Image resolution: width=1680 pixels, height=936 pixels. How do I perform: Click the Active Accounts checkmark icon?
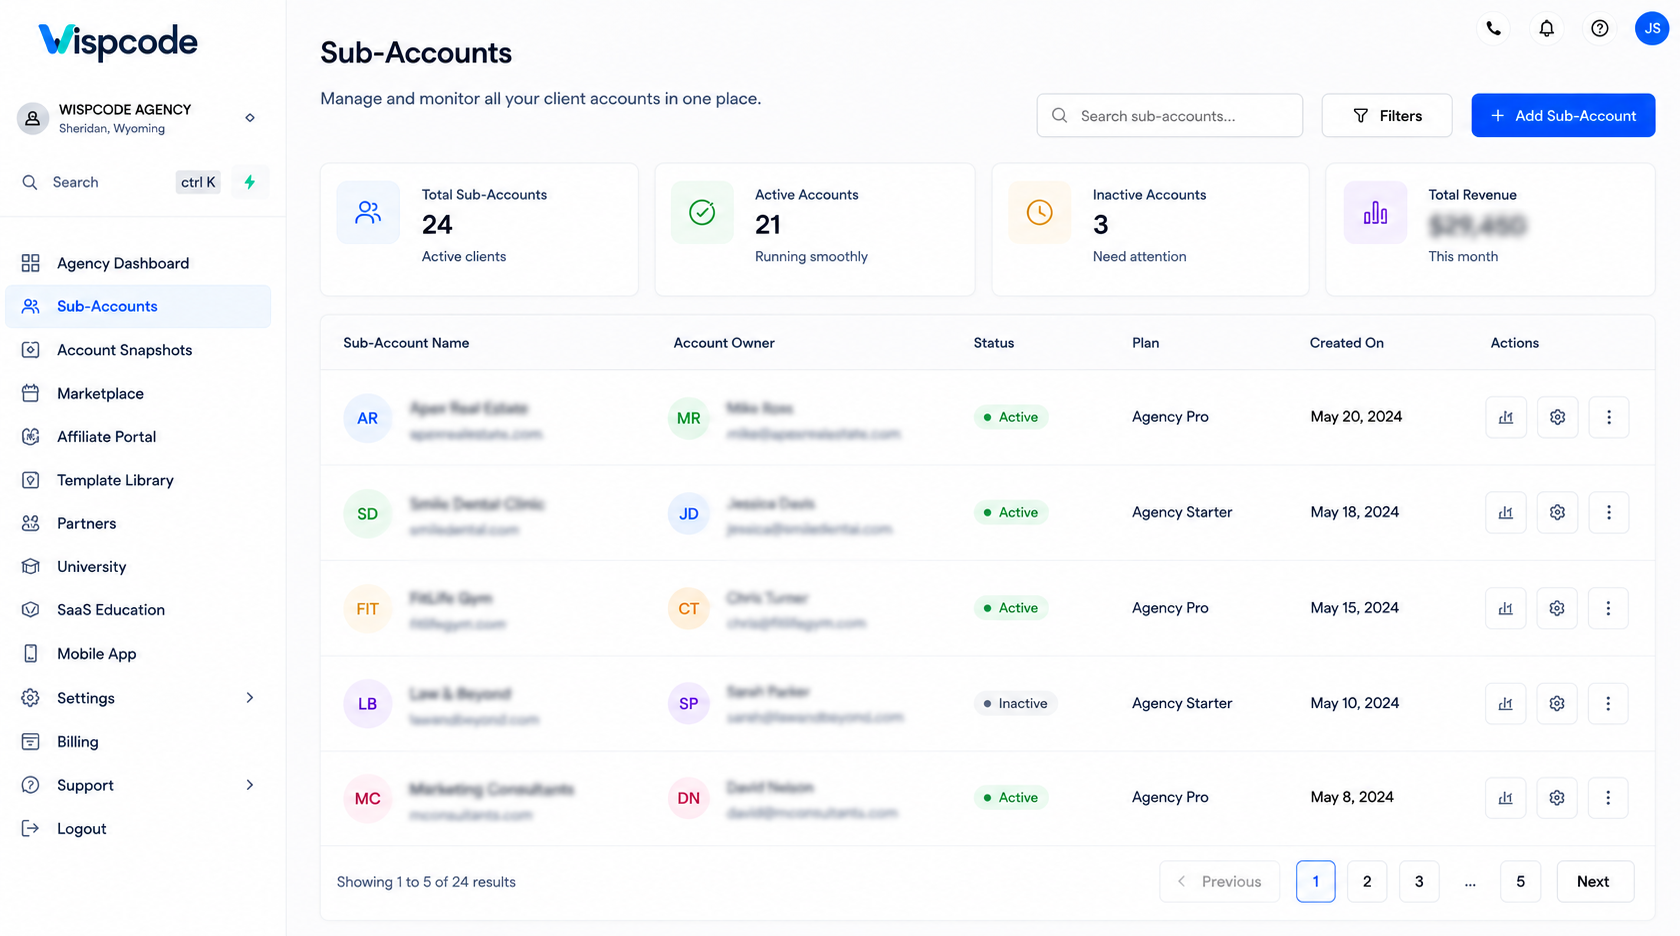[x=702, y=212]
